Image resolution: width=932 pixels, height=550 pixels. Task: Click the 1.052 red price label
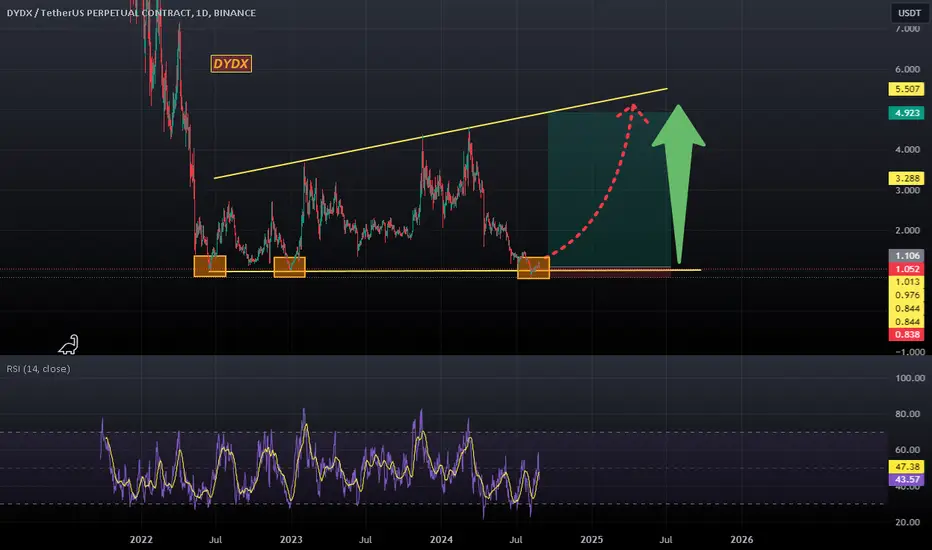906,269
